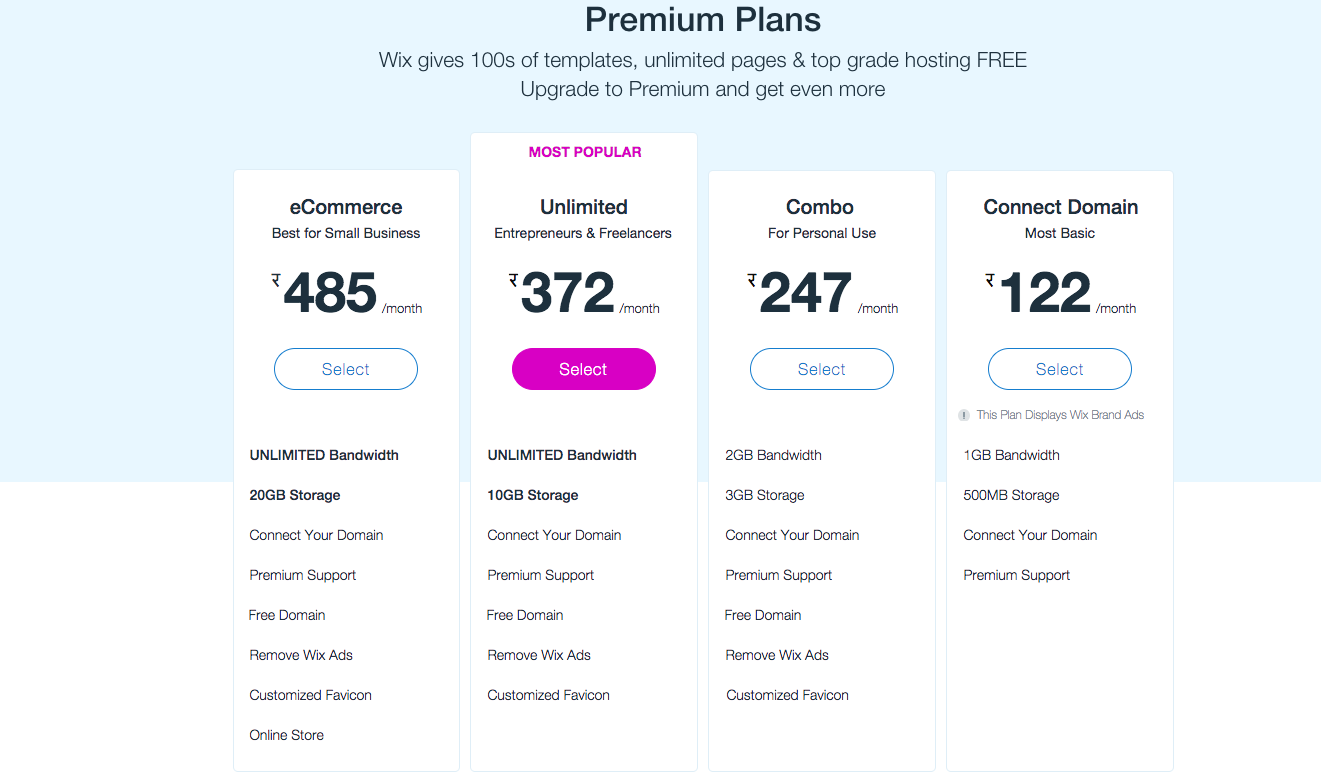Click 500MB Storage in Connect Domain plan
Viewport: 1321px width, 784px height.
1011,495
